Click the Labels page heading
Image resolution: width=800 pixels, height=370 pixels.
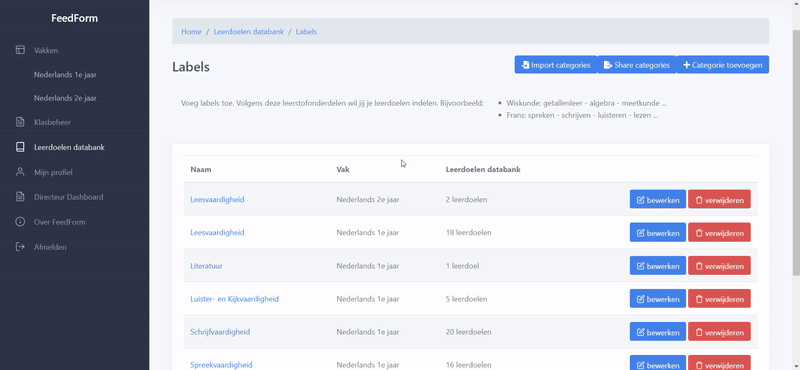(191, 67)
